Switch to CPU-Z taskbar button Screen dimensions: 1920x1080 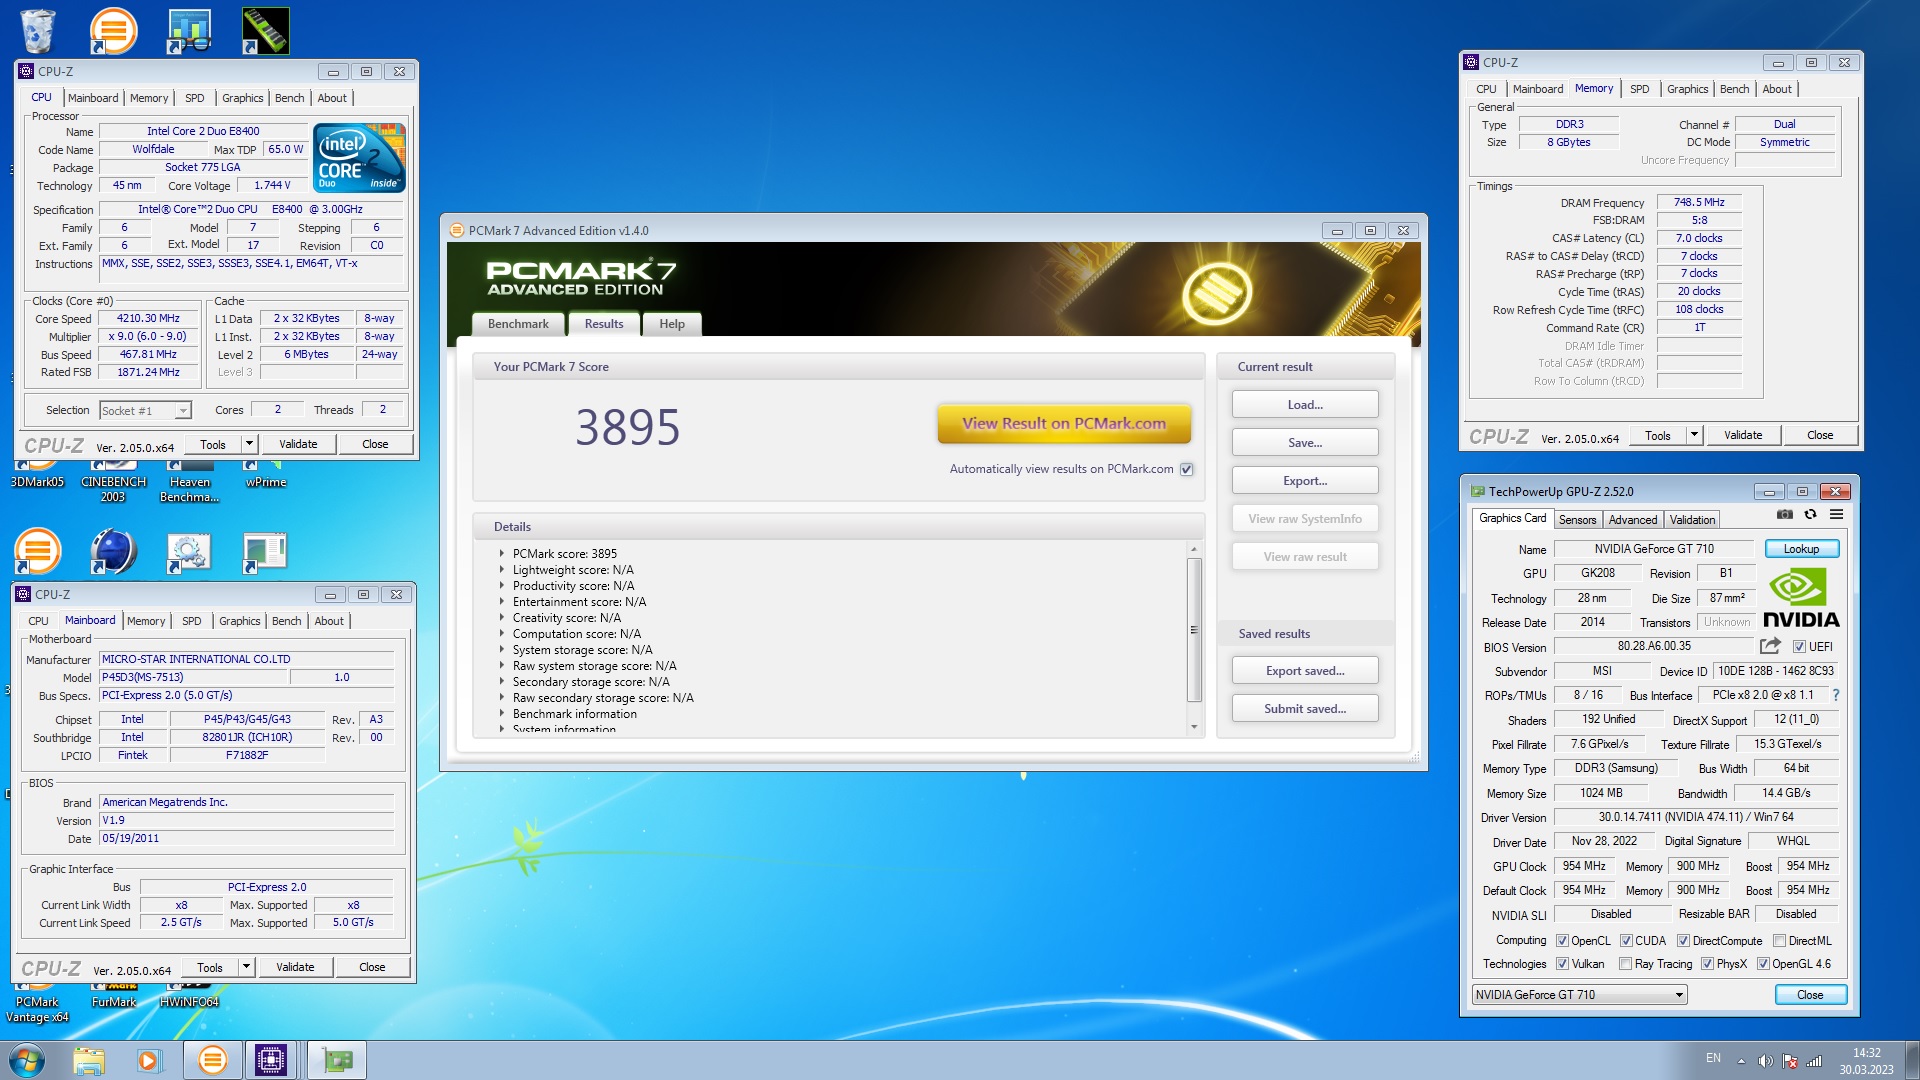click(x=271, y=1060)
